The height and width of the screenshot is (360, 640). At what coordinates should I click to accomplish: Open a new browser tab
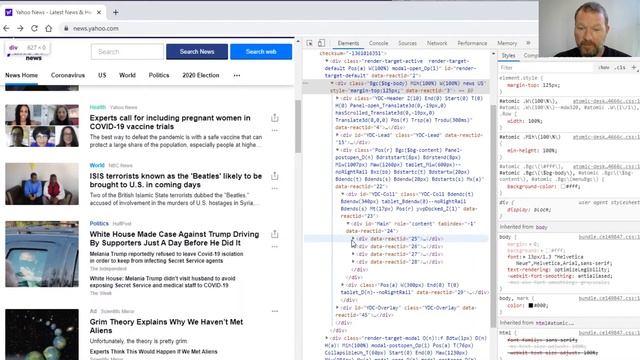(116, 12)
